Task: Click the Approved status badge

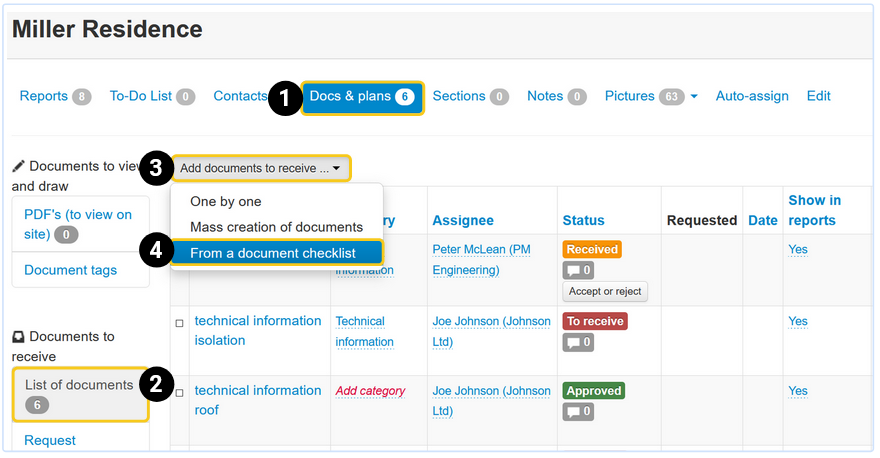Action: point(594,391)
